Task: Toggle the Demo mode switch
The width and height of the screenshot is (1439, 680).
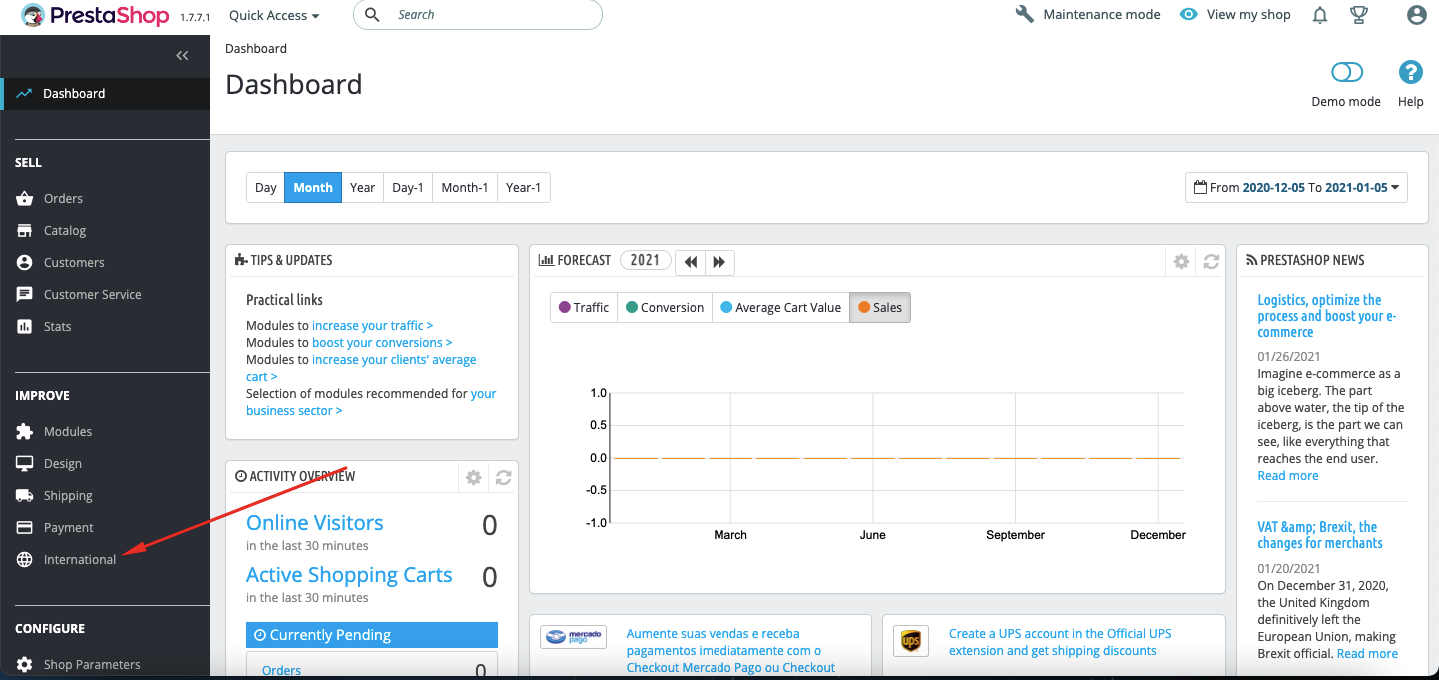Action: coord(1347,72)
